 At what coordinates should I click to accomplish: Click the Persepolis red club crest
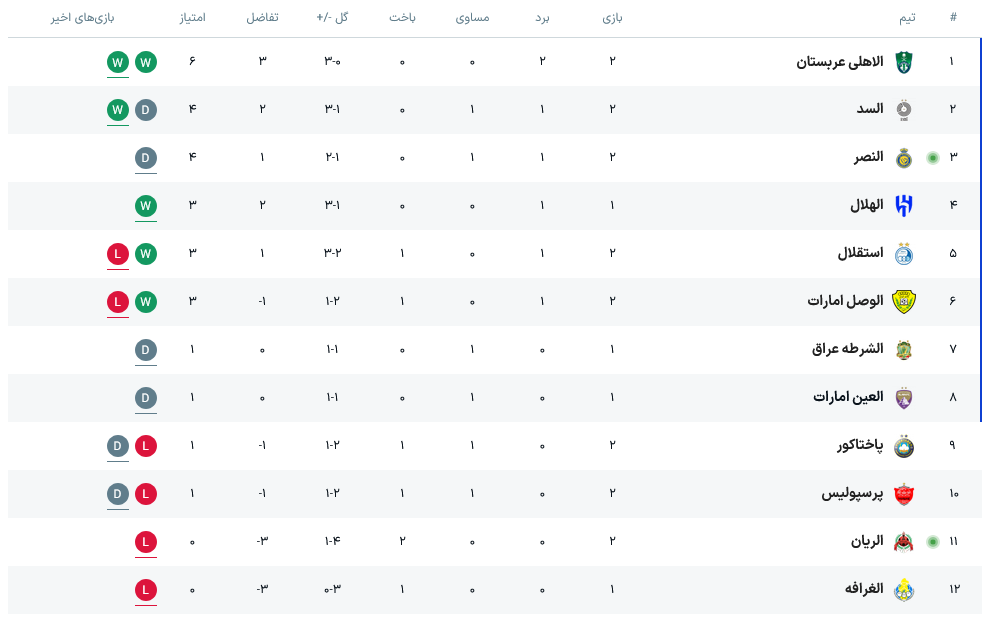pos(903,493)
